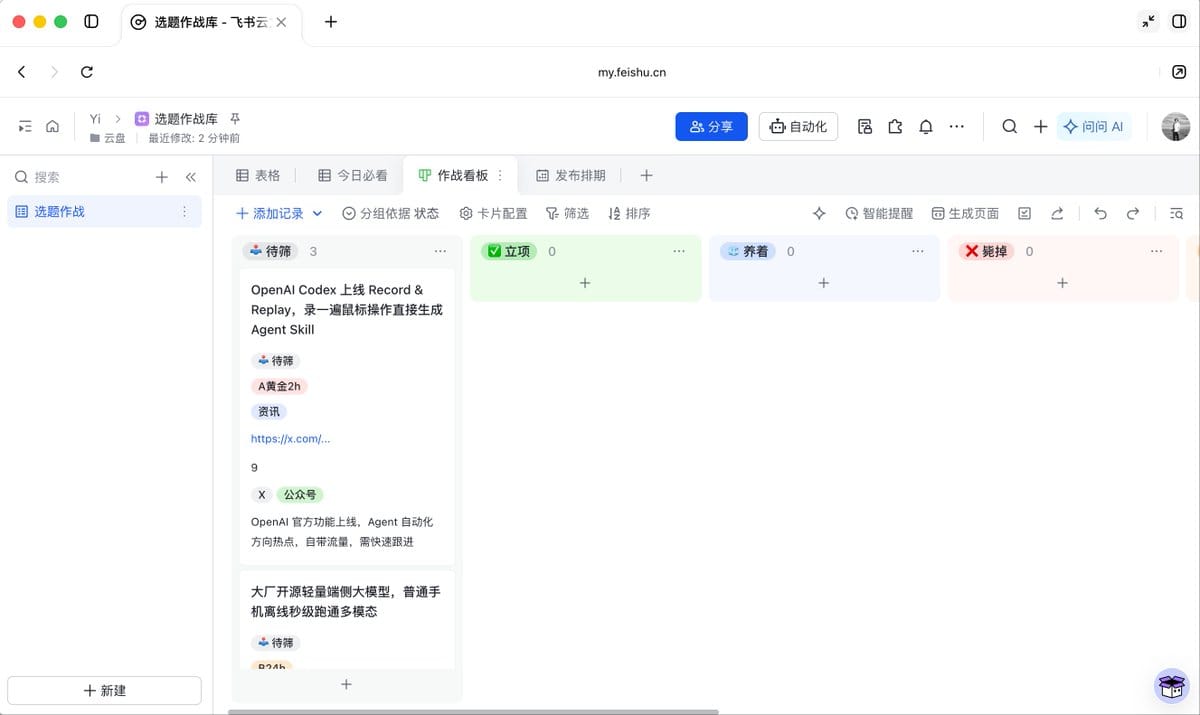Switch to the 表格 view tab
Screen dimensions: 1200x715
[258, 175]
